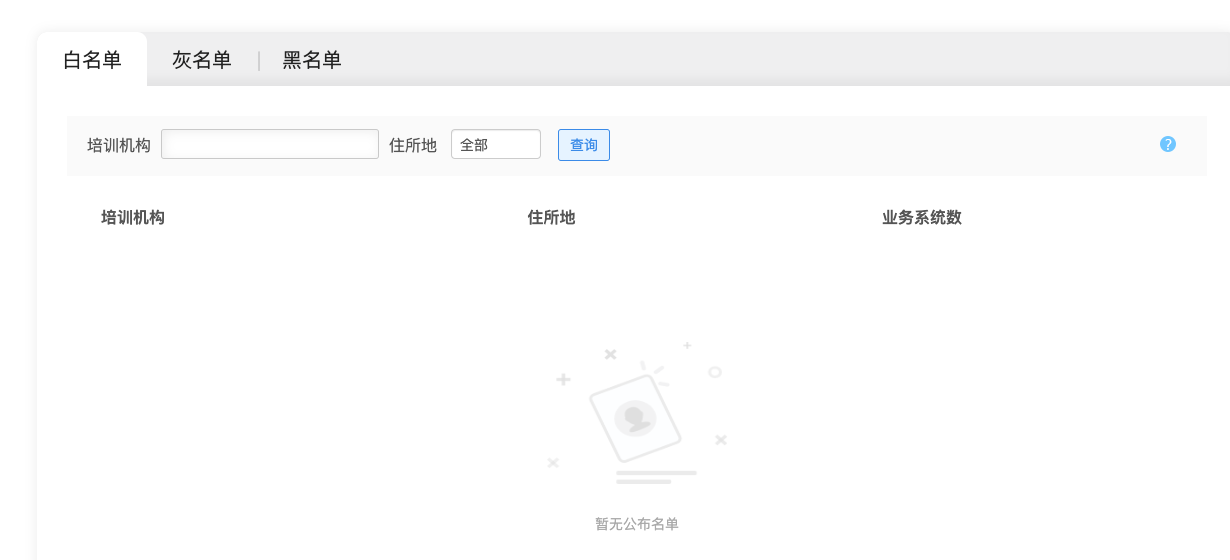
Task: Switch to the 白名单 tab
Action: (x=92, y=60)
